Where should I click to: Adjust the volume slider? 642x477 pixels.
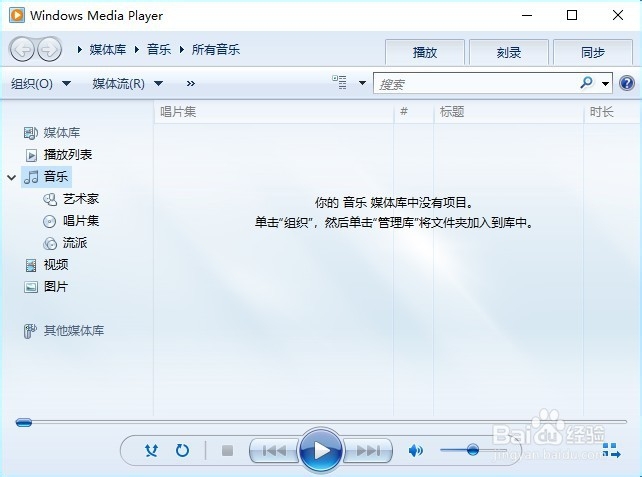(473, 450)
